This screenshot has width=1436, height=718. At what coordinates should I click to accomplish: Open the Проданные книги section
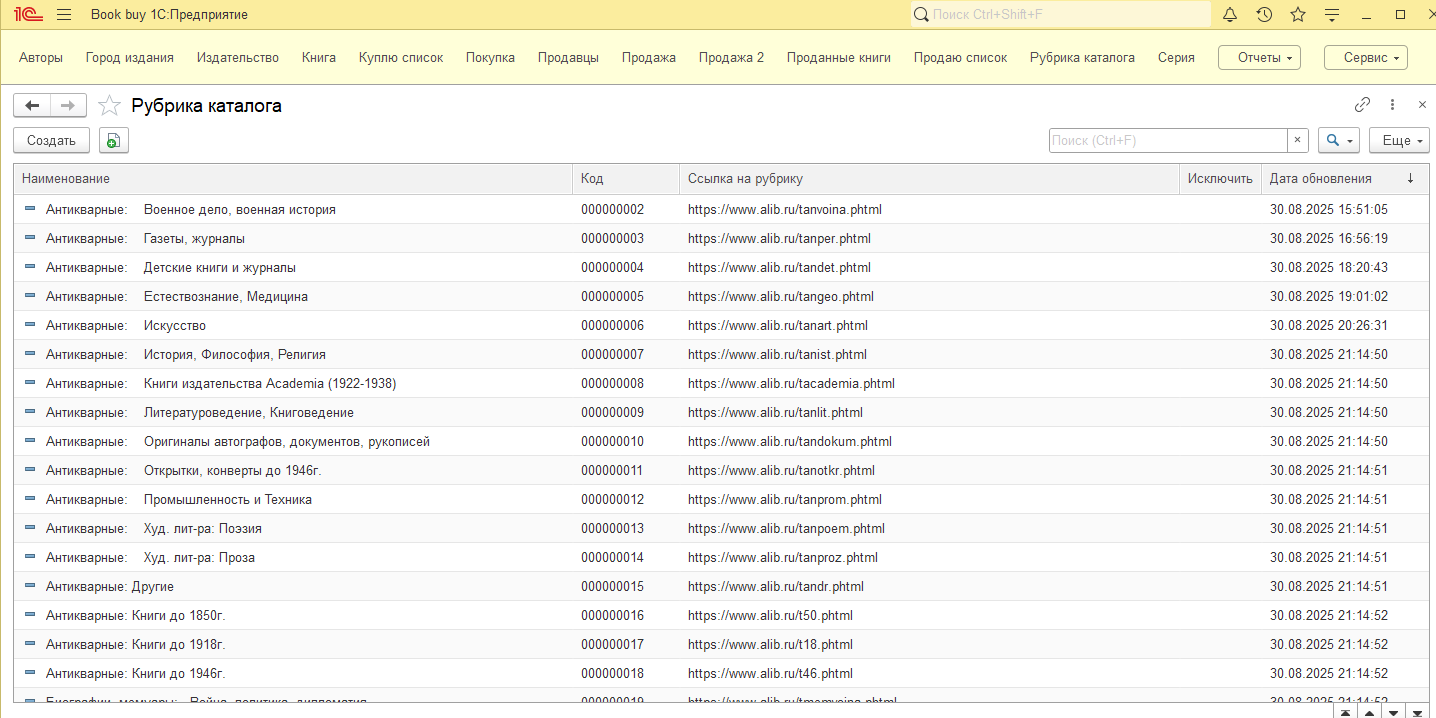coord(838,58)
